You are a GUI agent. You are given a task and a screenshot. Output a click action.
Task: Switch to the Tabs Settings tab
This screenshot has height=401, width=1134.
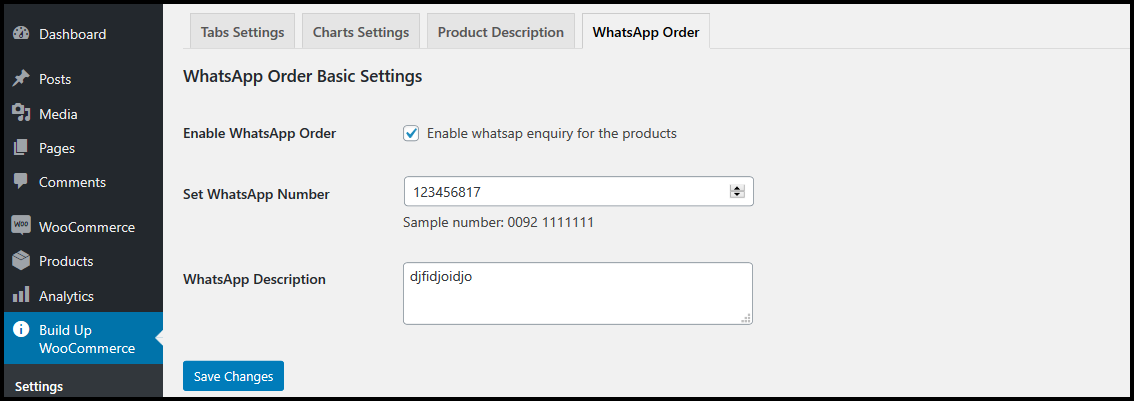242,32
